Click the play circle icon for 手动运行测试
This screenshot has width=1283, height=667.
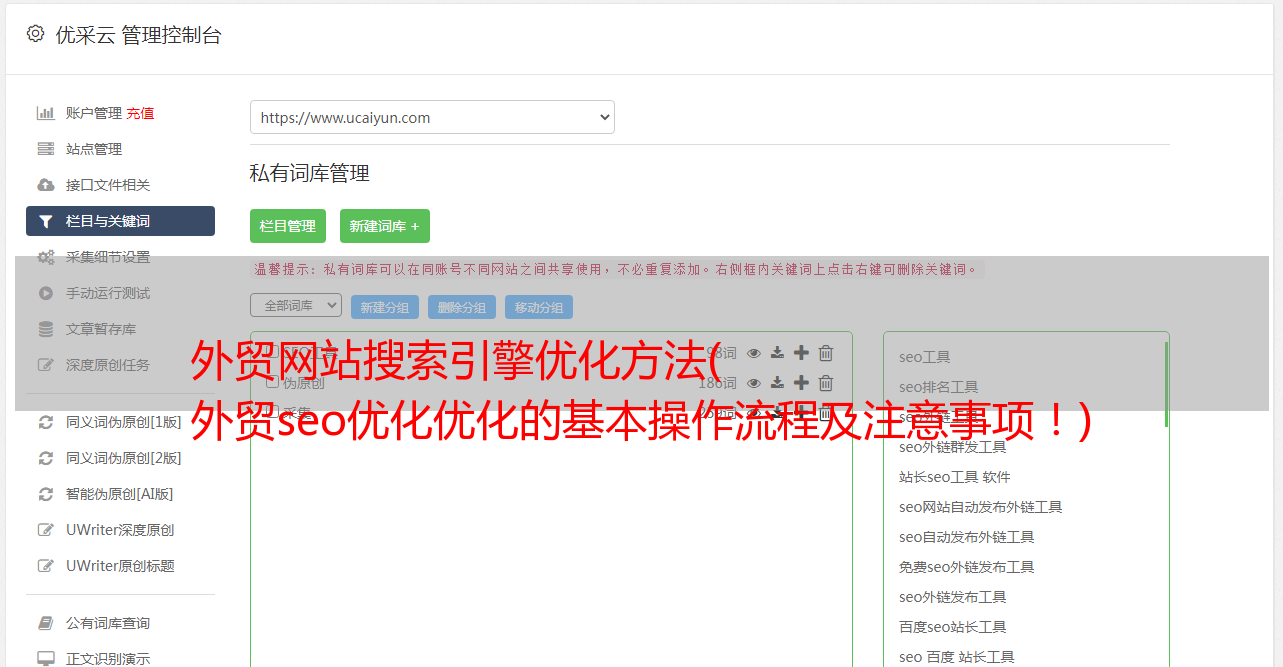click(45, 293)
